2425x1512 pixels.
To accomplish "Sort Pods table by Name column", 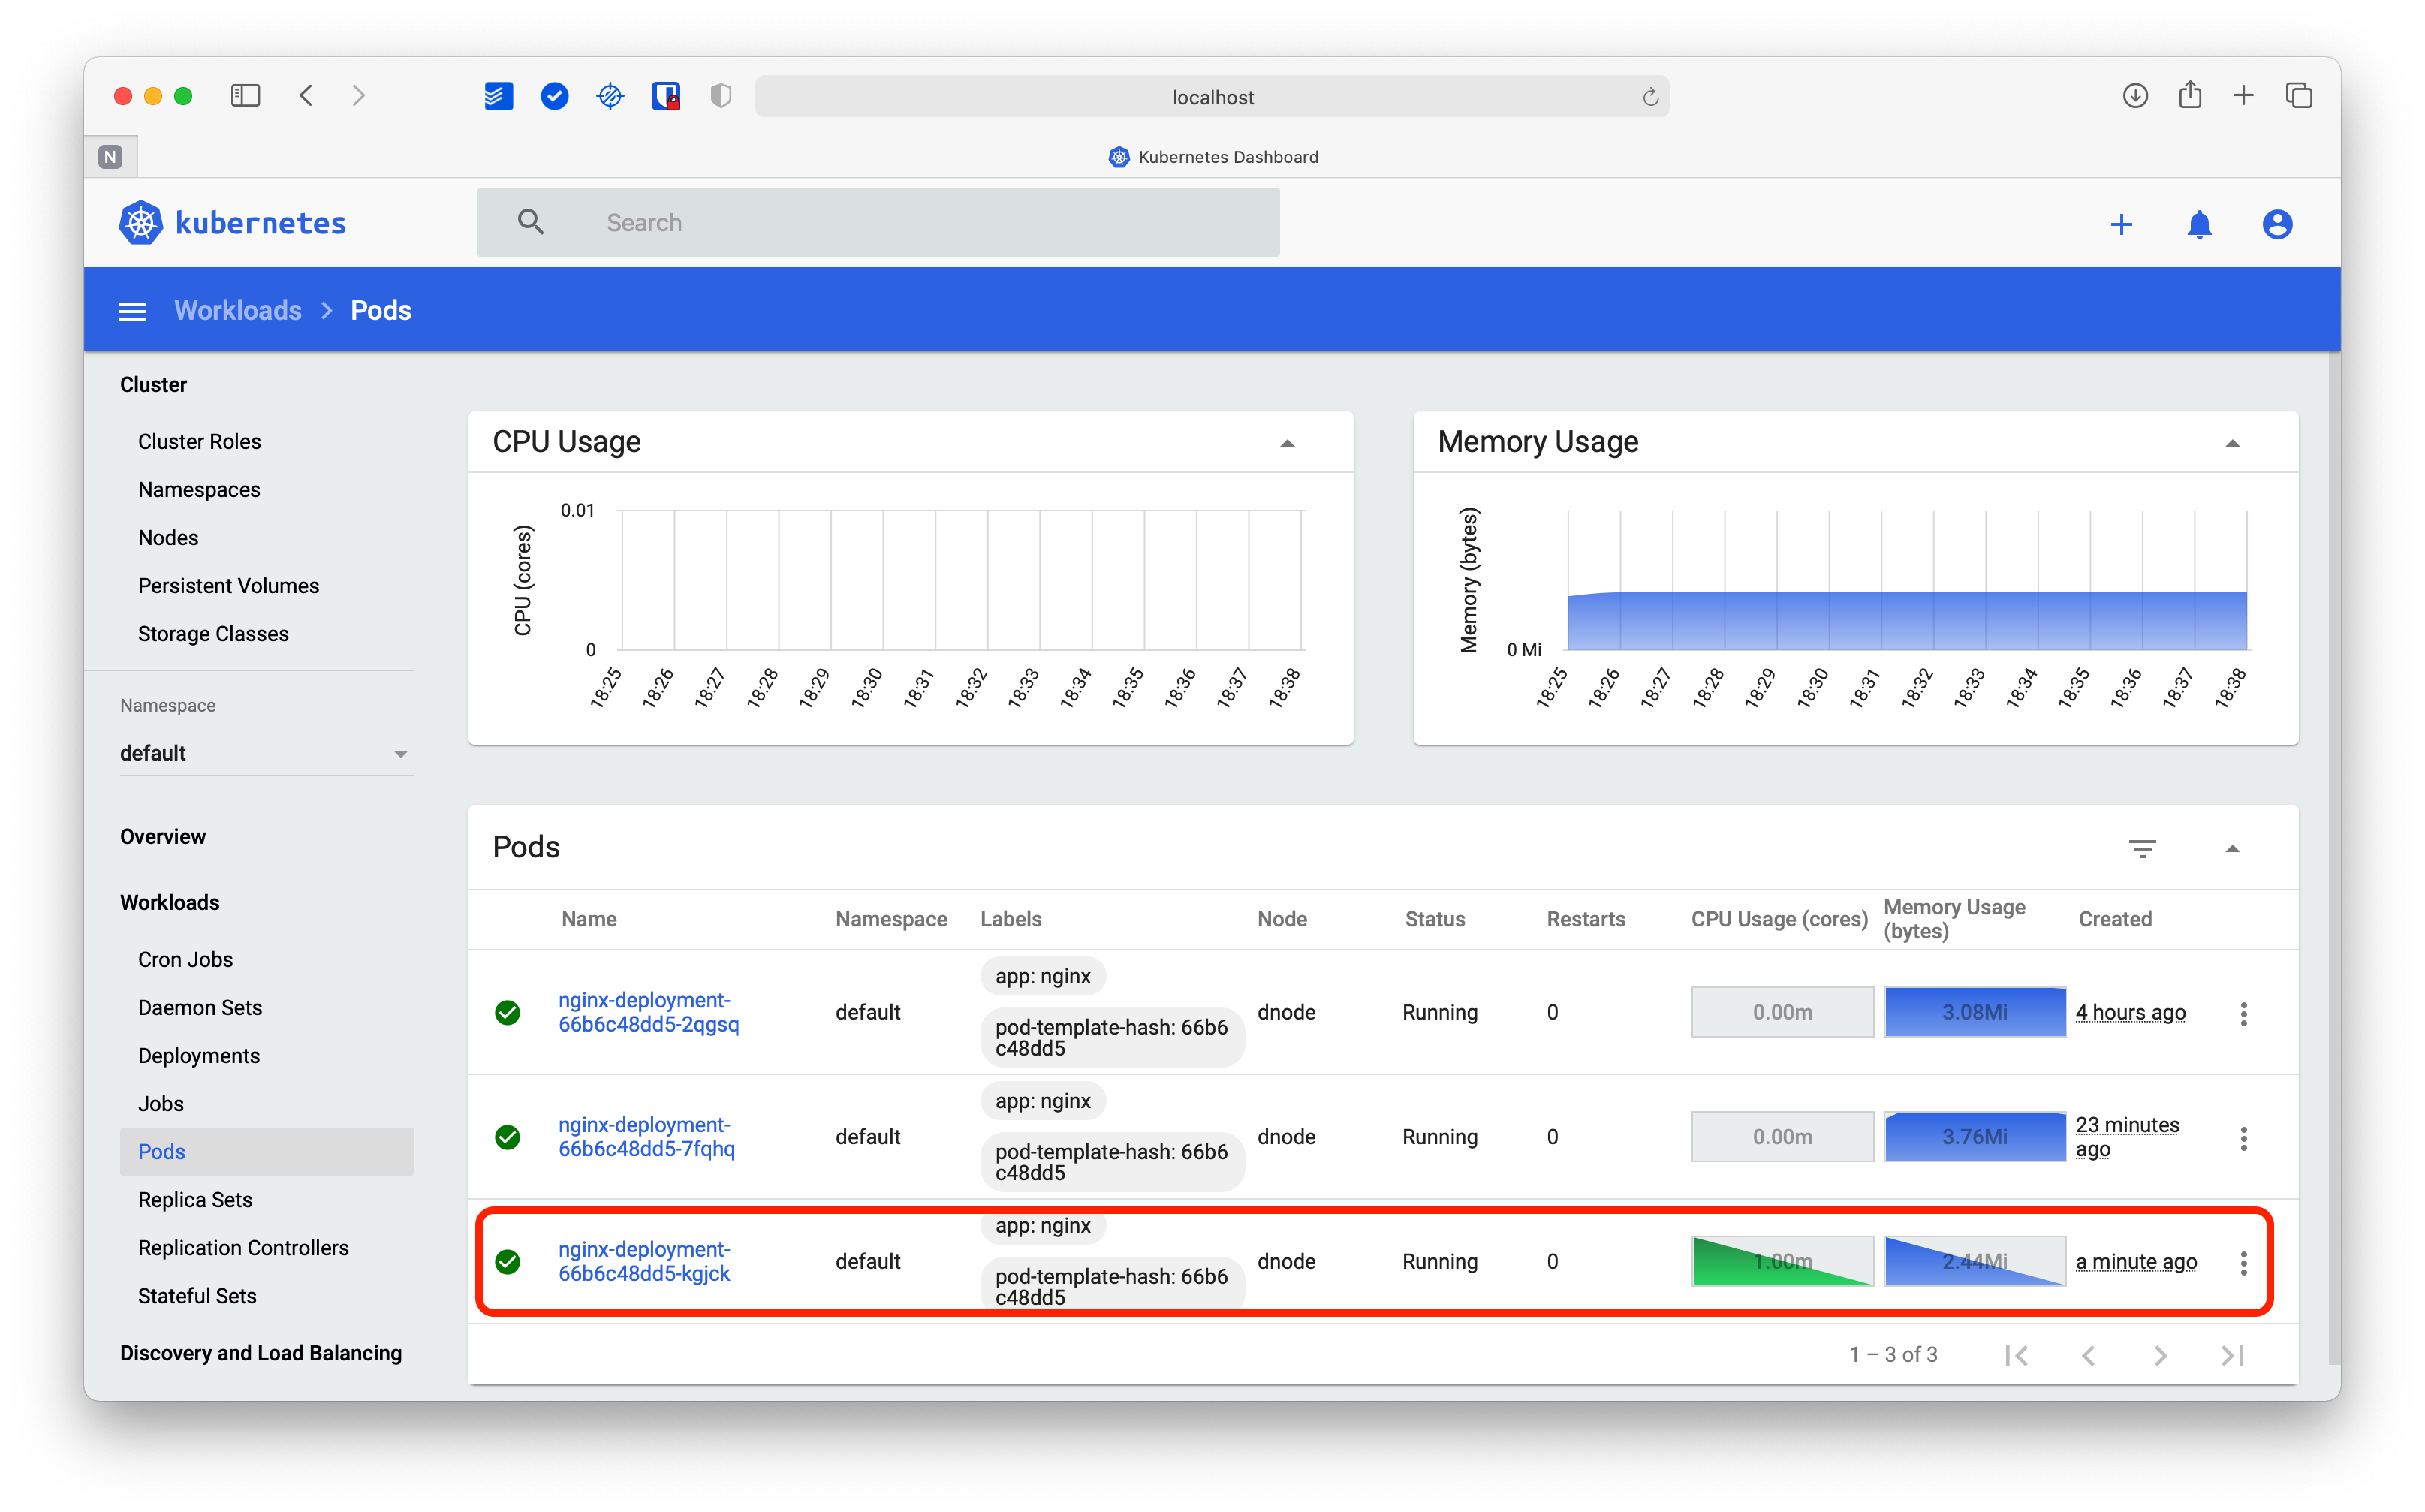I will [589, 919].
